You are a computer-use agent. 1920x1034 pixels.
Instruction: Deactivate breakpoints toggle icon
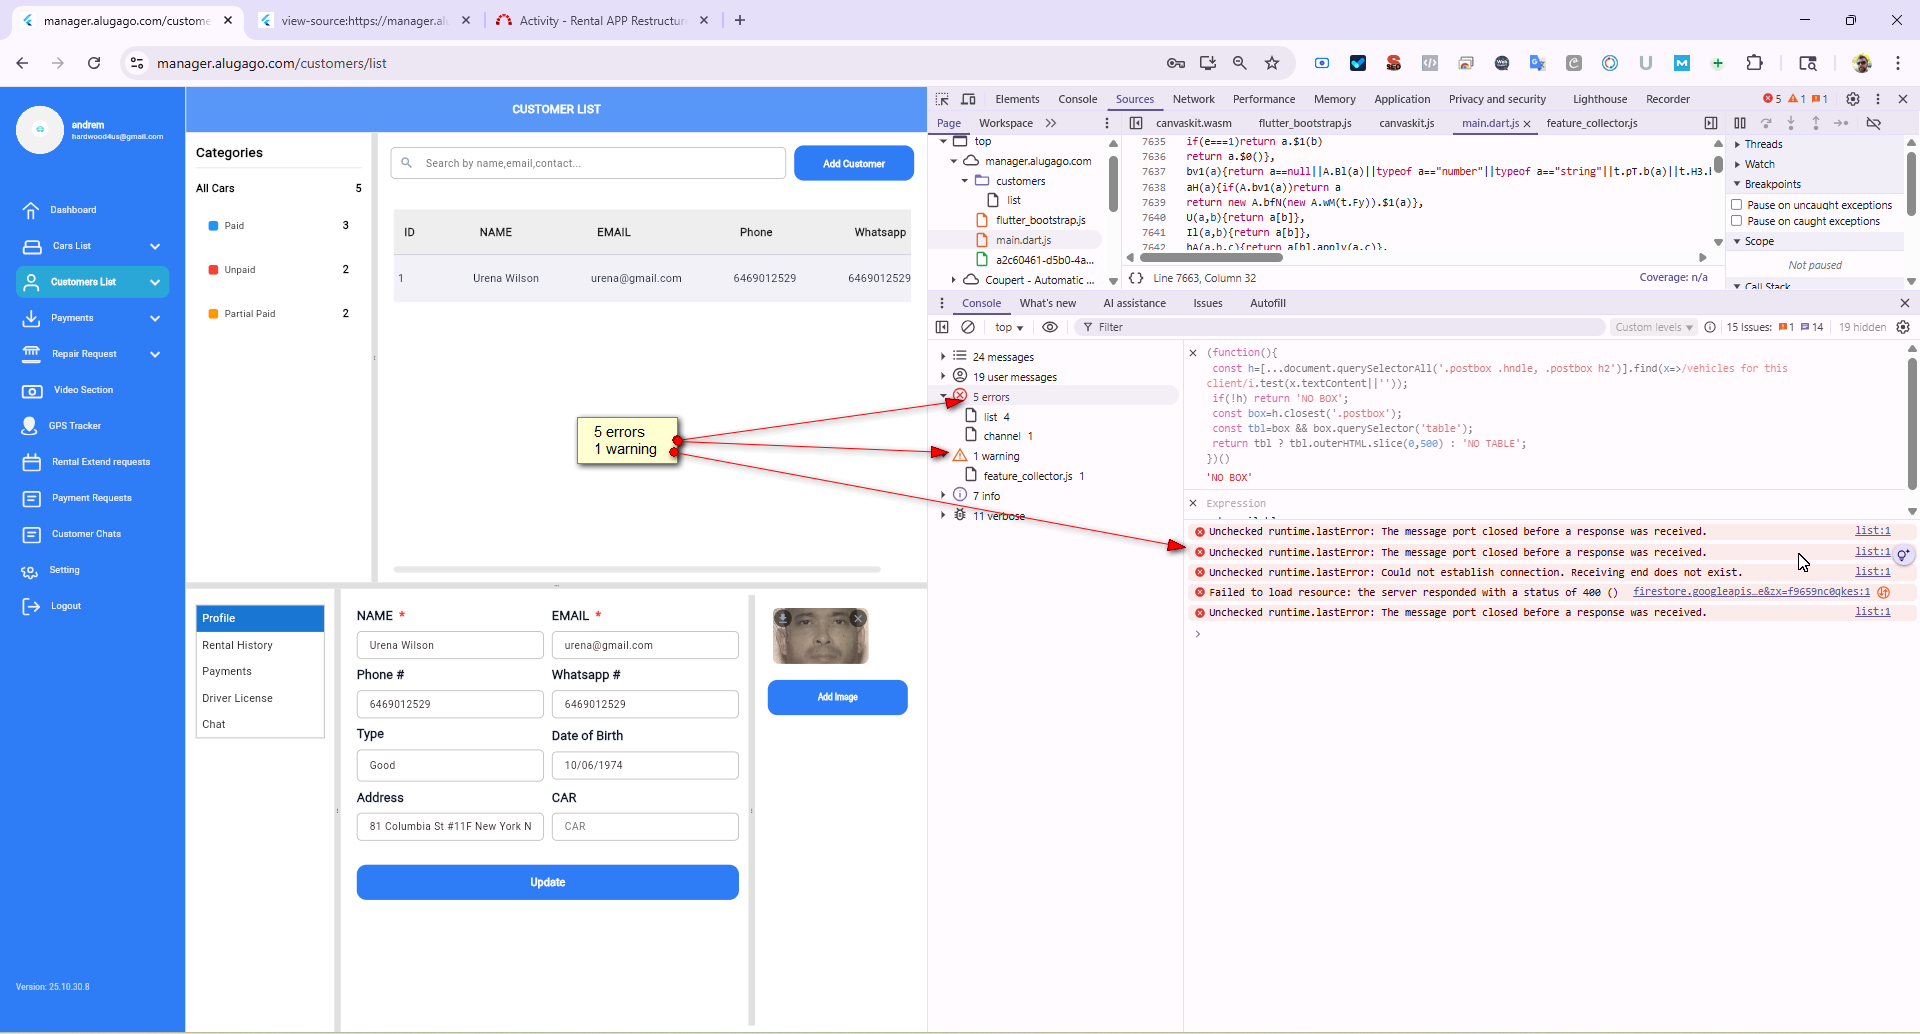pyautogui.click(x=1874, y=123)
